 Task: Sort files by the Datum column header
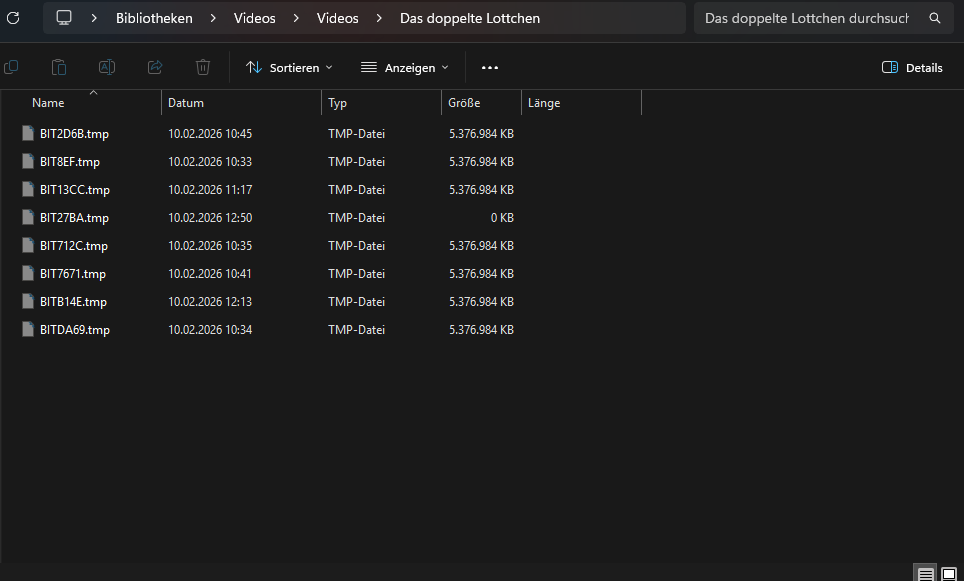[x=186, y=103]
